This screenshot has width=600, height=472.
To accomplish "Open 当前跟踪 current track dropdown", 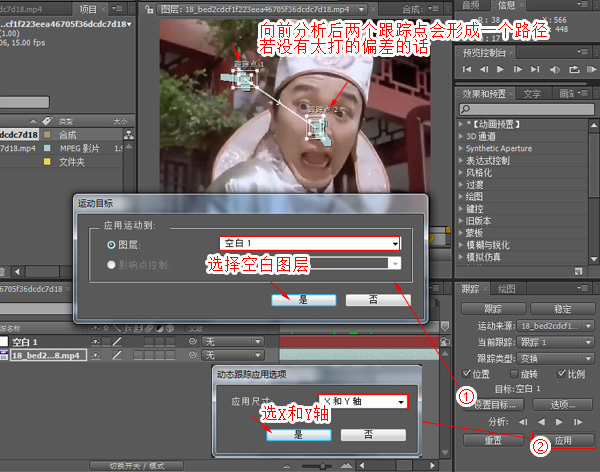I will [555, 342].
